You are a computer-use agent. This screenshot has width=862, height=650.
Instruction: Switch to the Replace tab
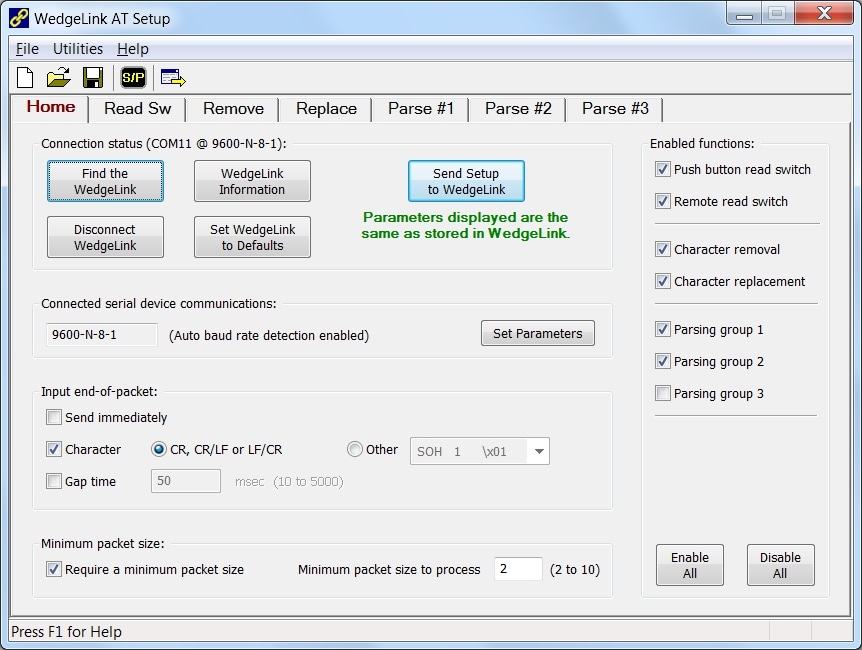click(326, 108)
